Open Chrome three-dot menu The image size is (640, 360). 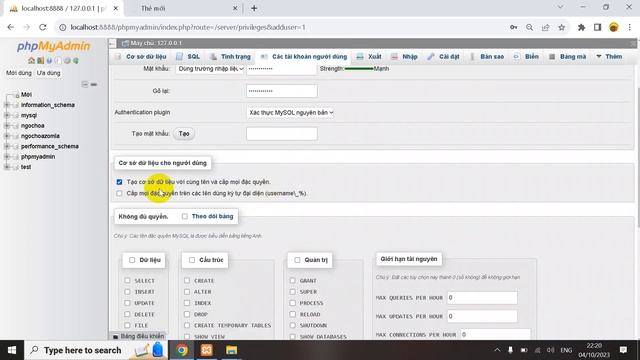(630, 27)
